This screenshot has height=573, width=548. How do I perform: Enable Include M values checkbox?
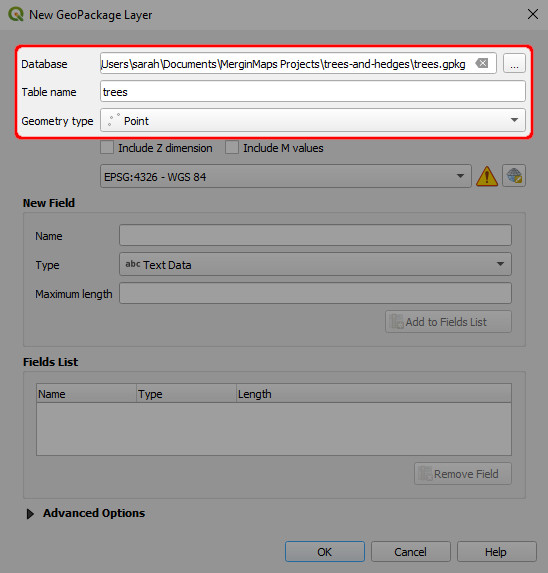(232, 148)
